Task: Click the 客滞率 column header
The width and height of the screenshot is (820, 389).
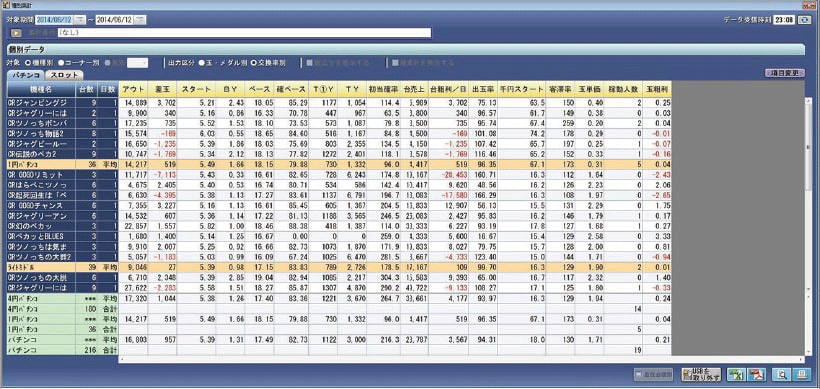Action: click(560, 89)
